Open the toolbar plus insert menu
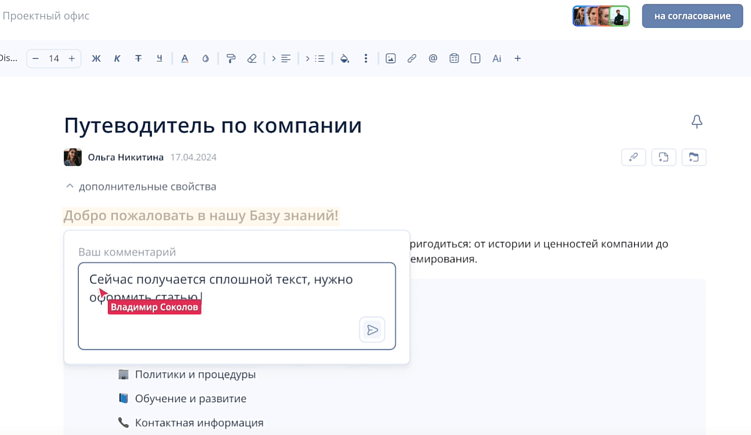The image size is (751, 435). (518, 58)
